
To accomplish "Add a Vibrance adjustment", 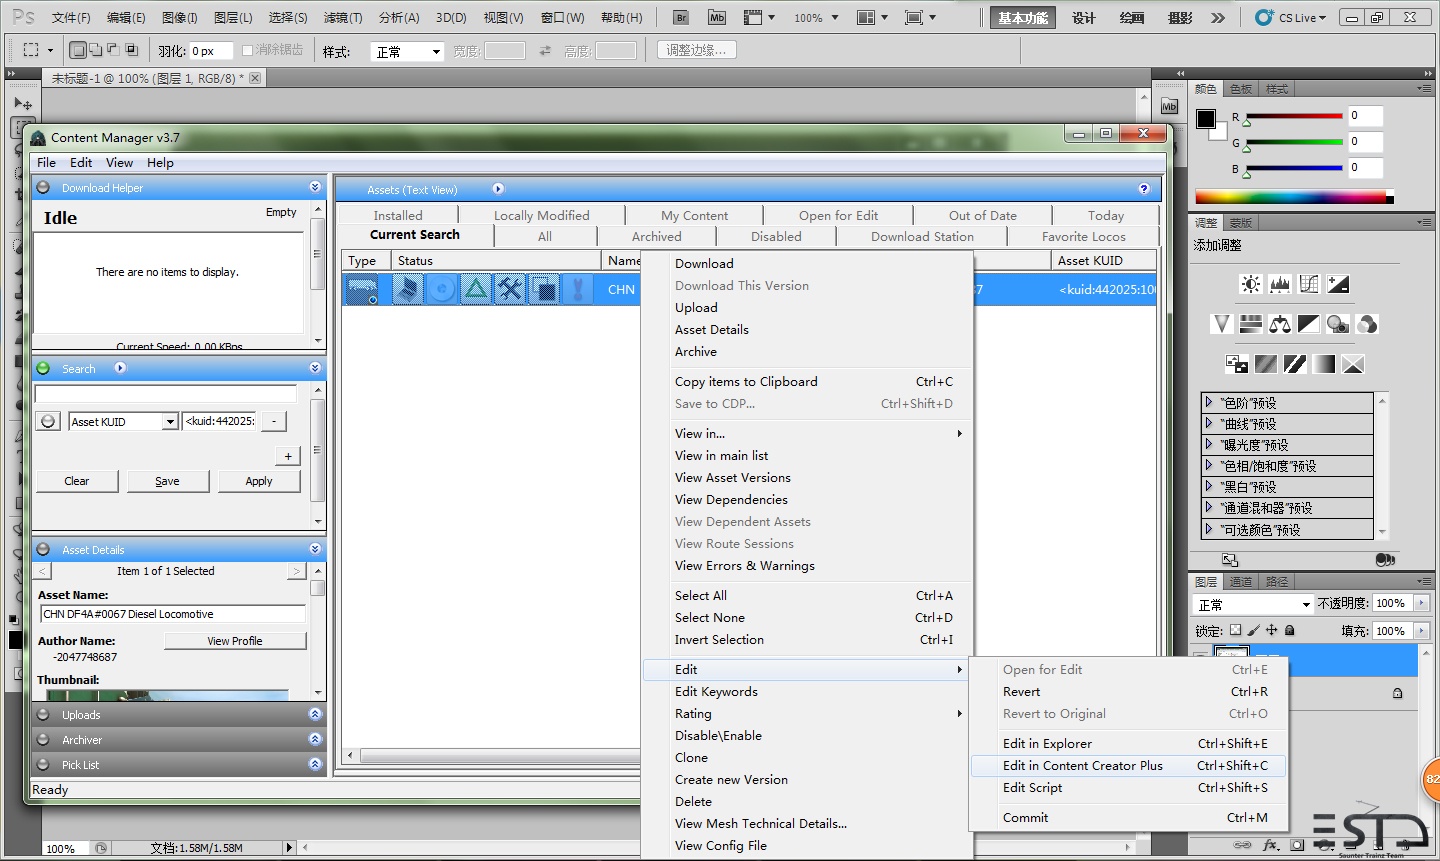I will click(x=1221, y=324).
